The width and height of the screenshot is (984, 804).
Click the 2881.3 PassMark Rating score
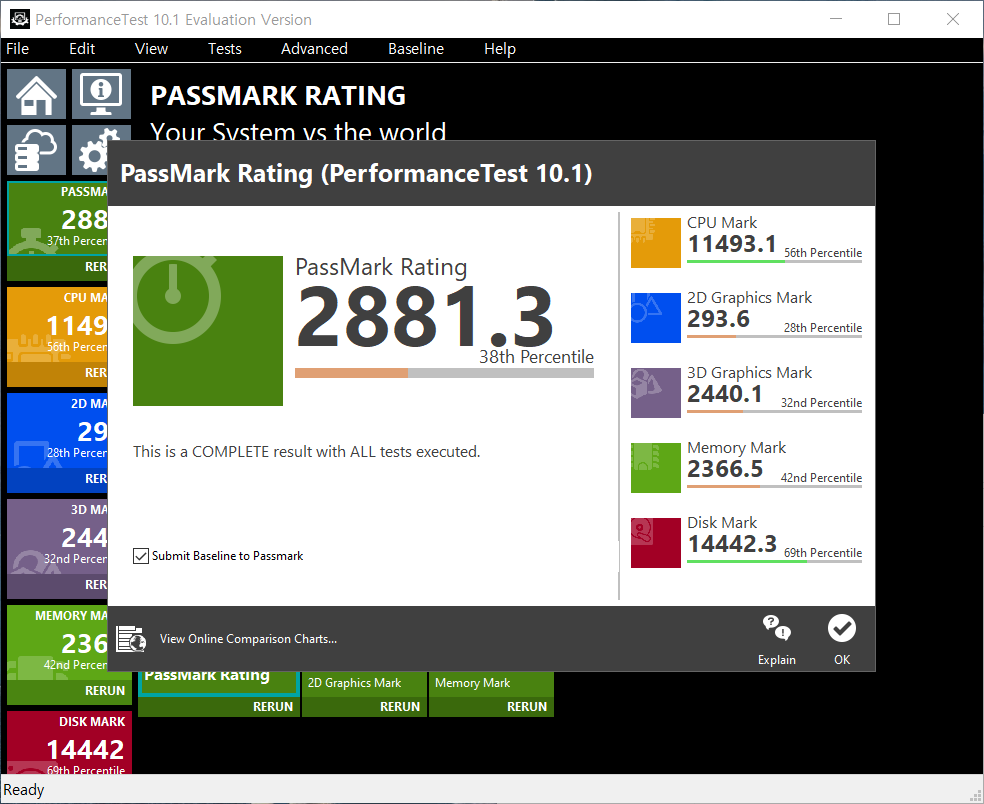[425, 317]
